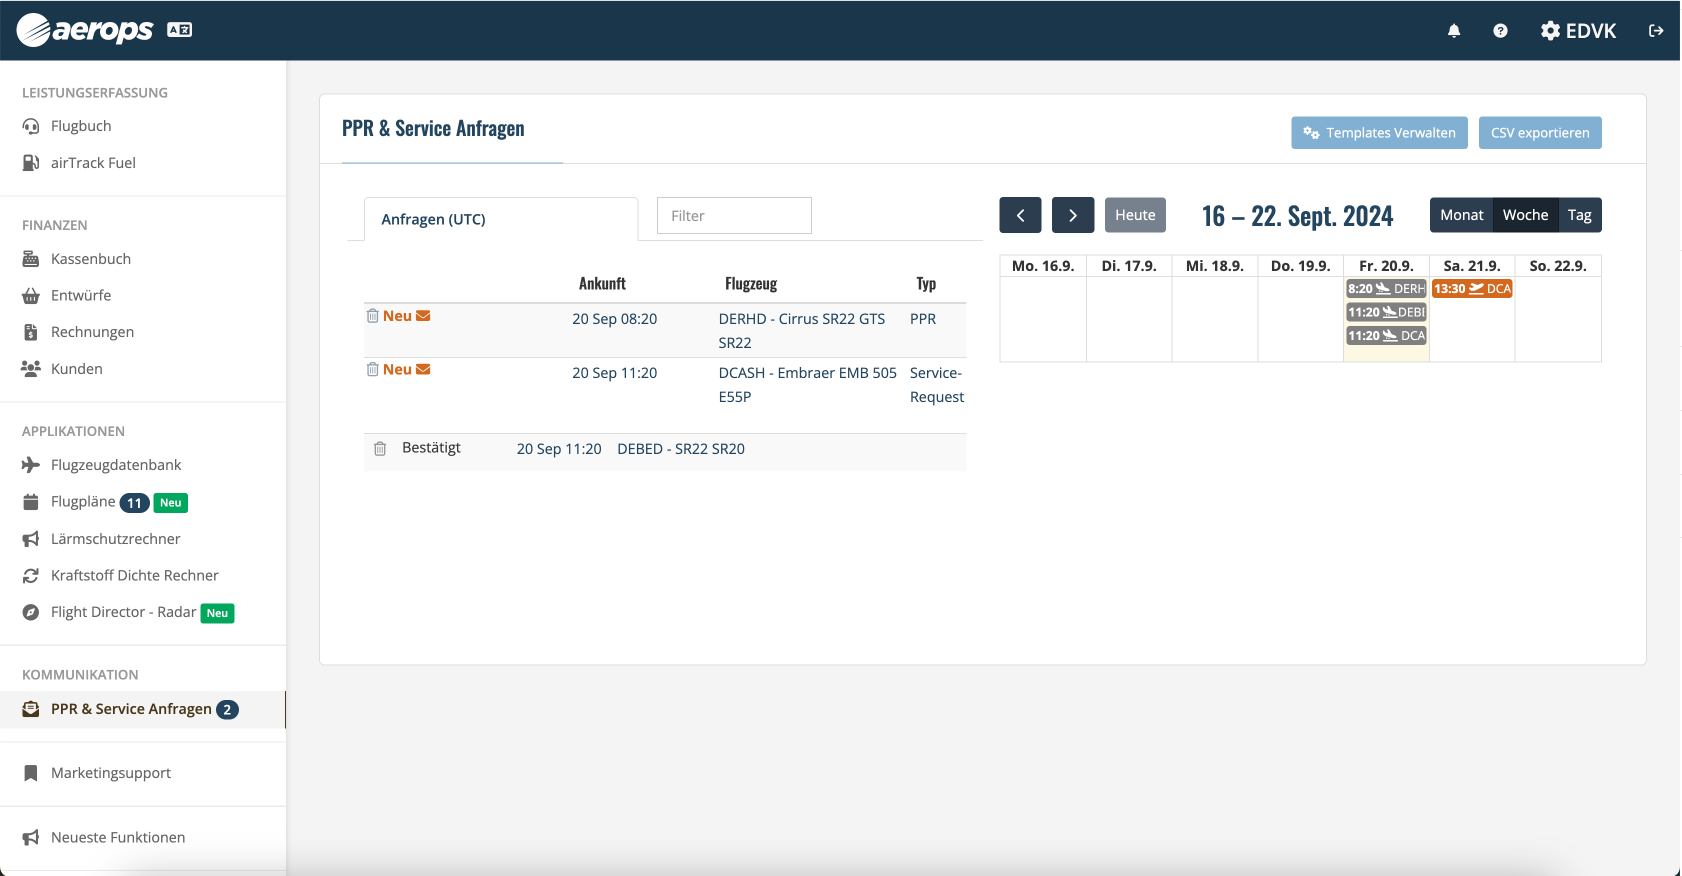Click the Entwürfe basket icon
This screenshot has height=876, width=1682.
(x=31, y=296)
